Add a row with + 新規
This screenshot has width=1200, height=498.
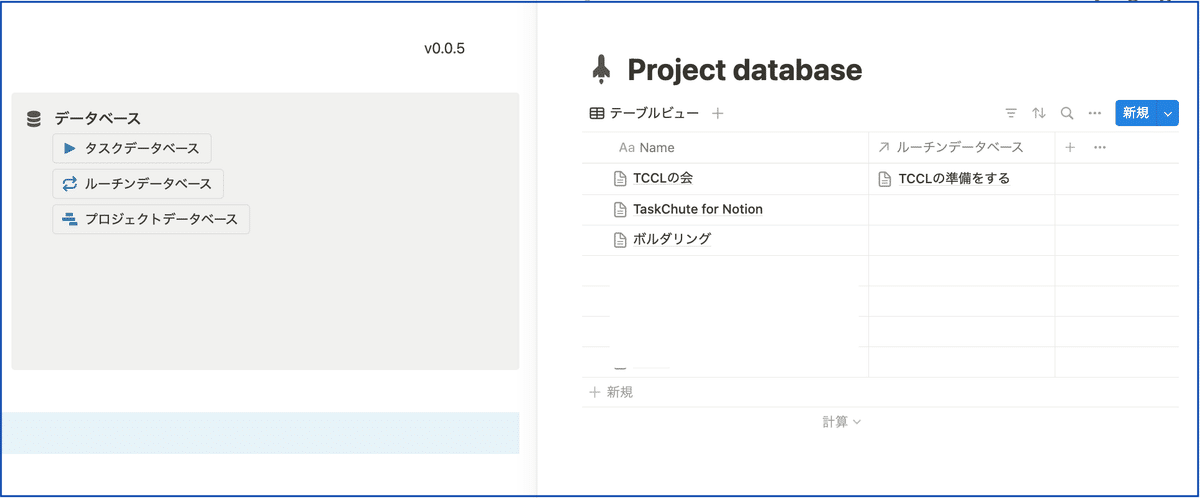point(611,392)
